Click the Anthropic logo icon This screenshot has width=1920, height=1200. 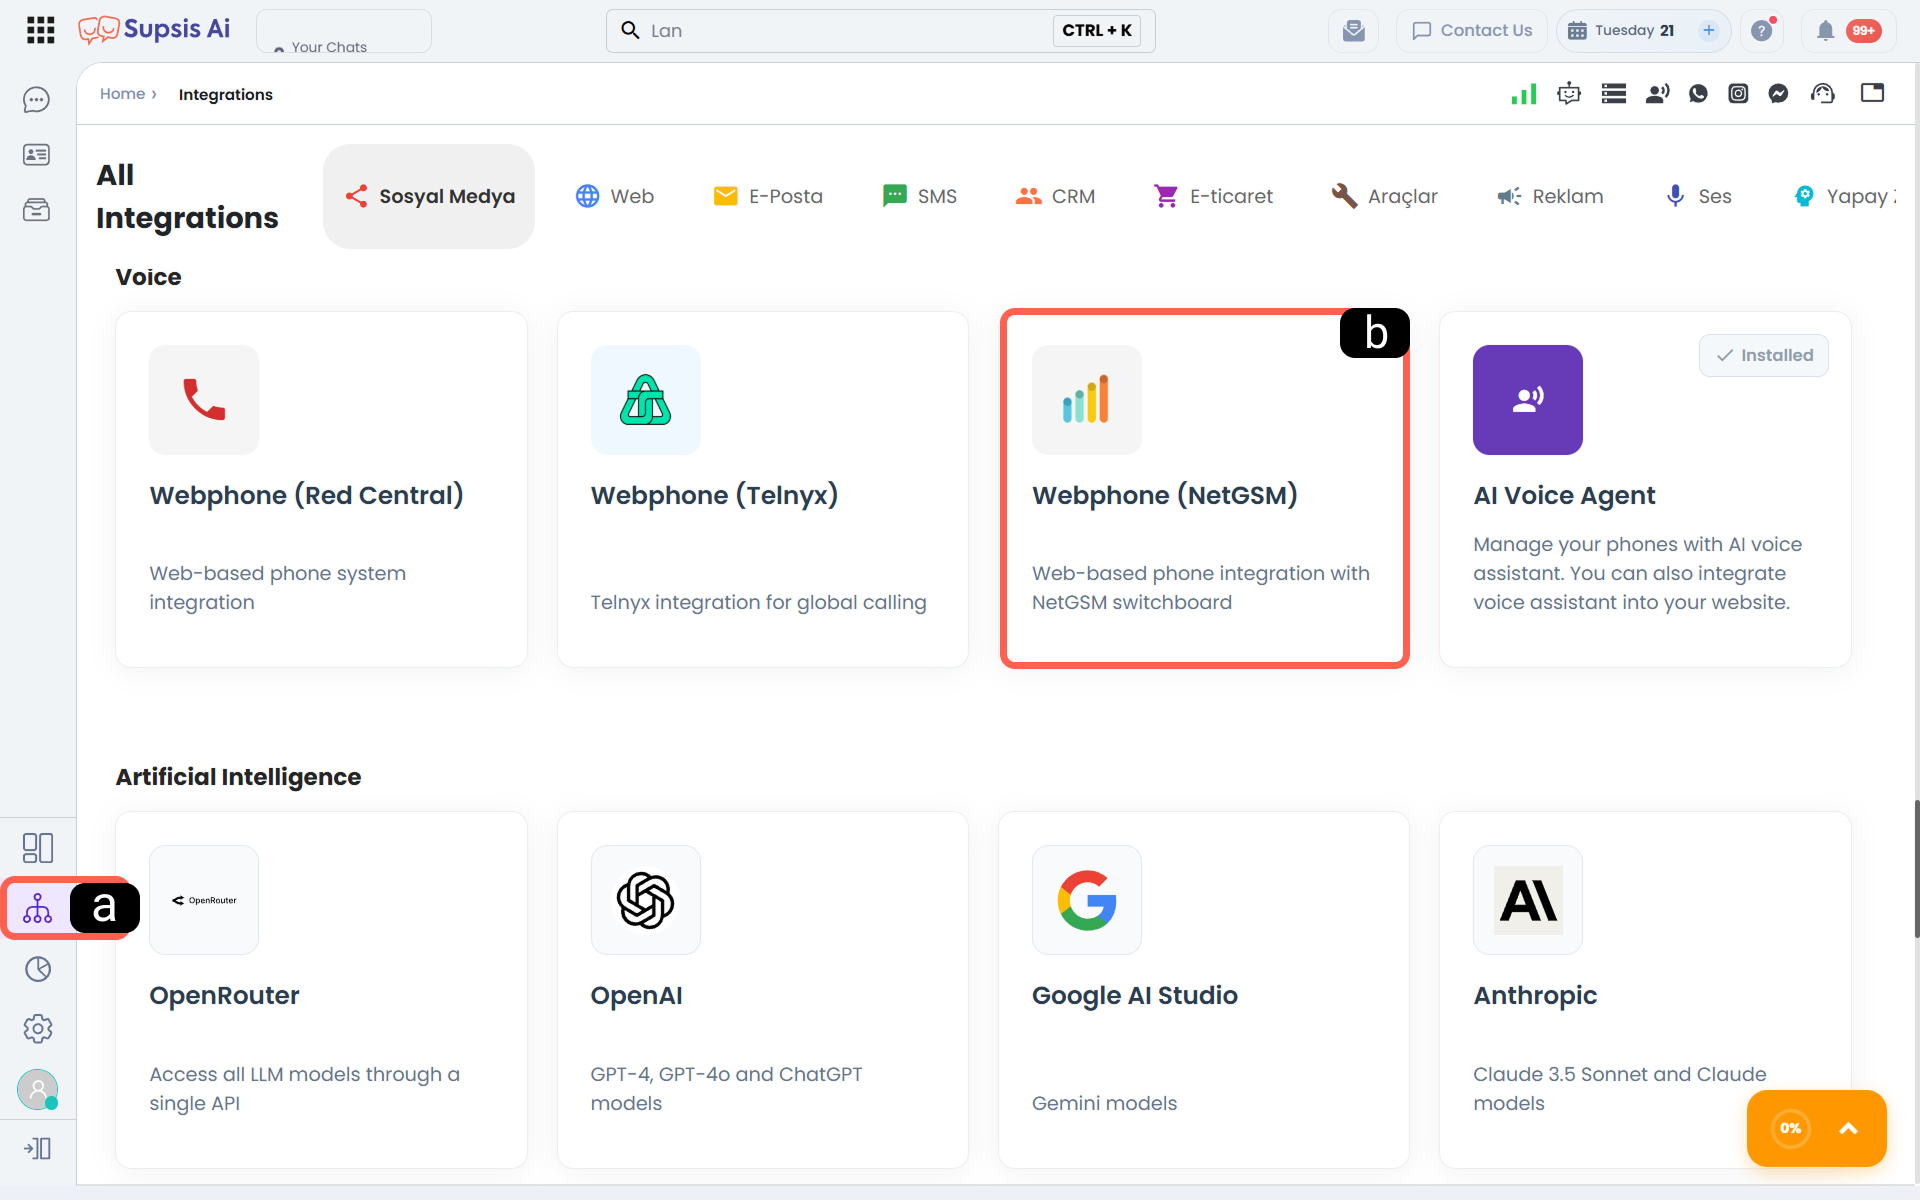coord(1528,900)
